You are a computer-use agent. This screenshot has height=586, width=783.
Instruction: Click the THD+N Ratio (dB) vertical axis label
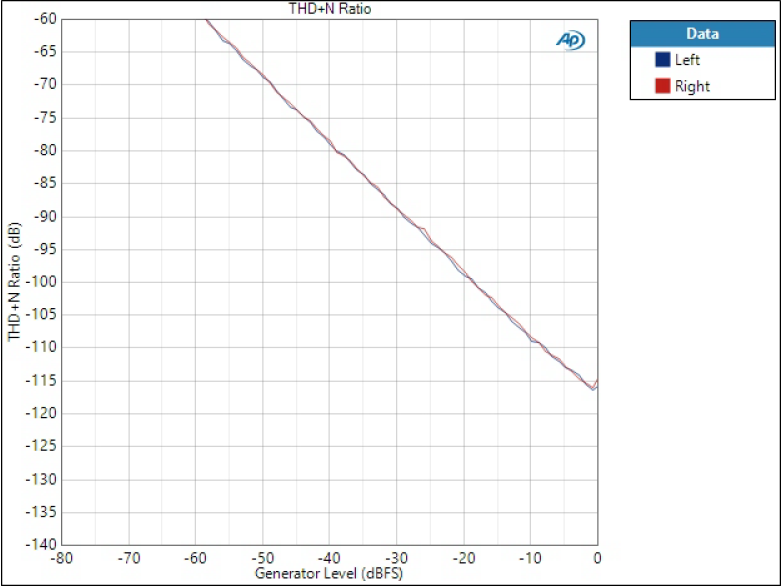coord(14,282)
